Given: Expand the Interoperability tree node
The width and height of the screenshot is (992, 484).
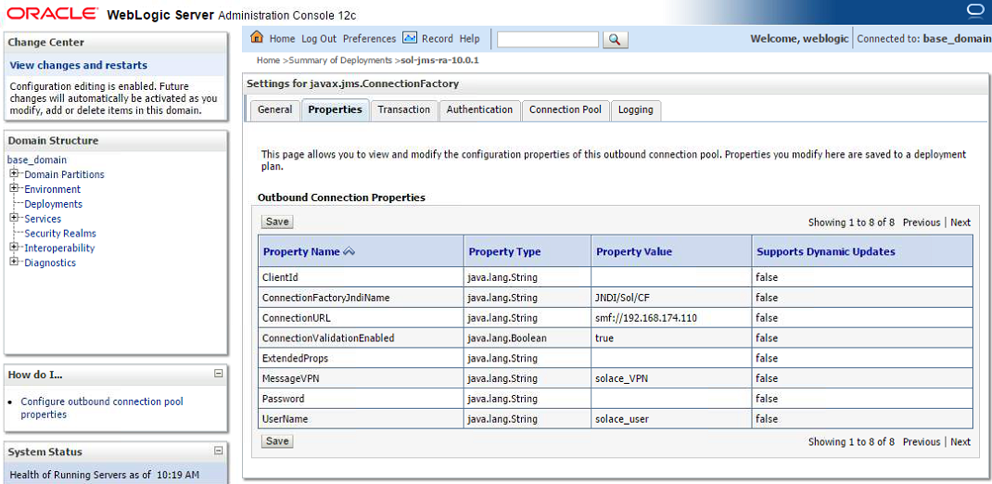Looking at the screenshot, I should [15, 248].
